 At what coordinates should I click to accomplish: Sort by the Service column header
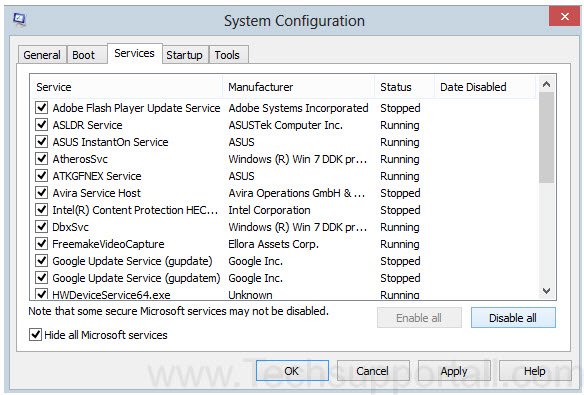126,87
